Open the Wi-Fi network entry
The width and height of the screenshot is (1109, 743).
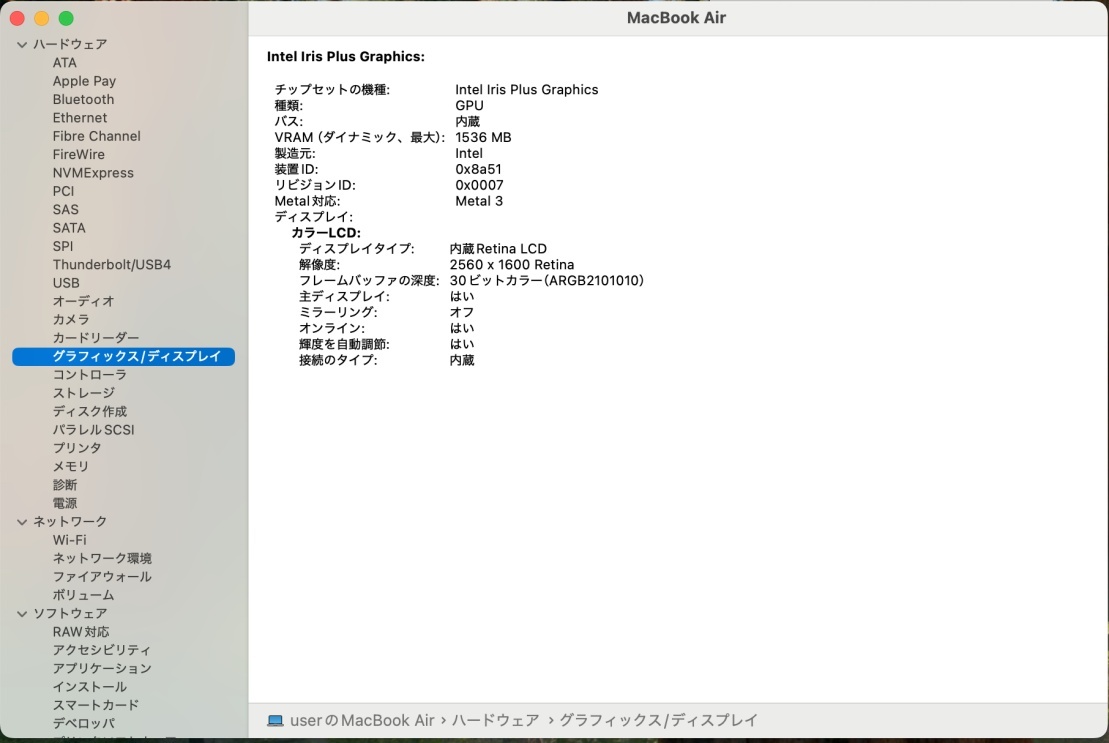pos(69,540)
